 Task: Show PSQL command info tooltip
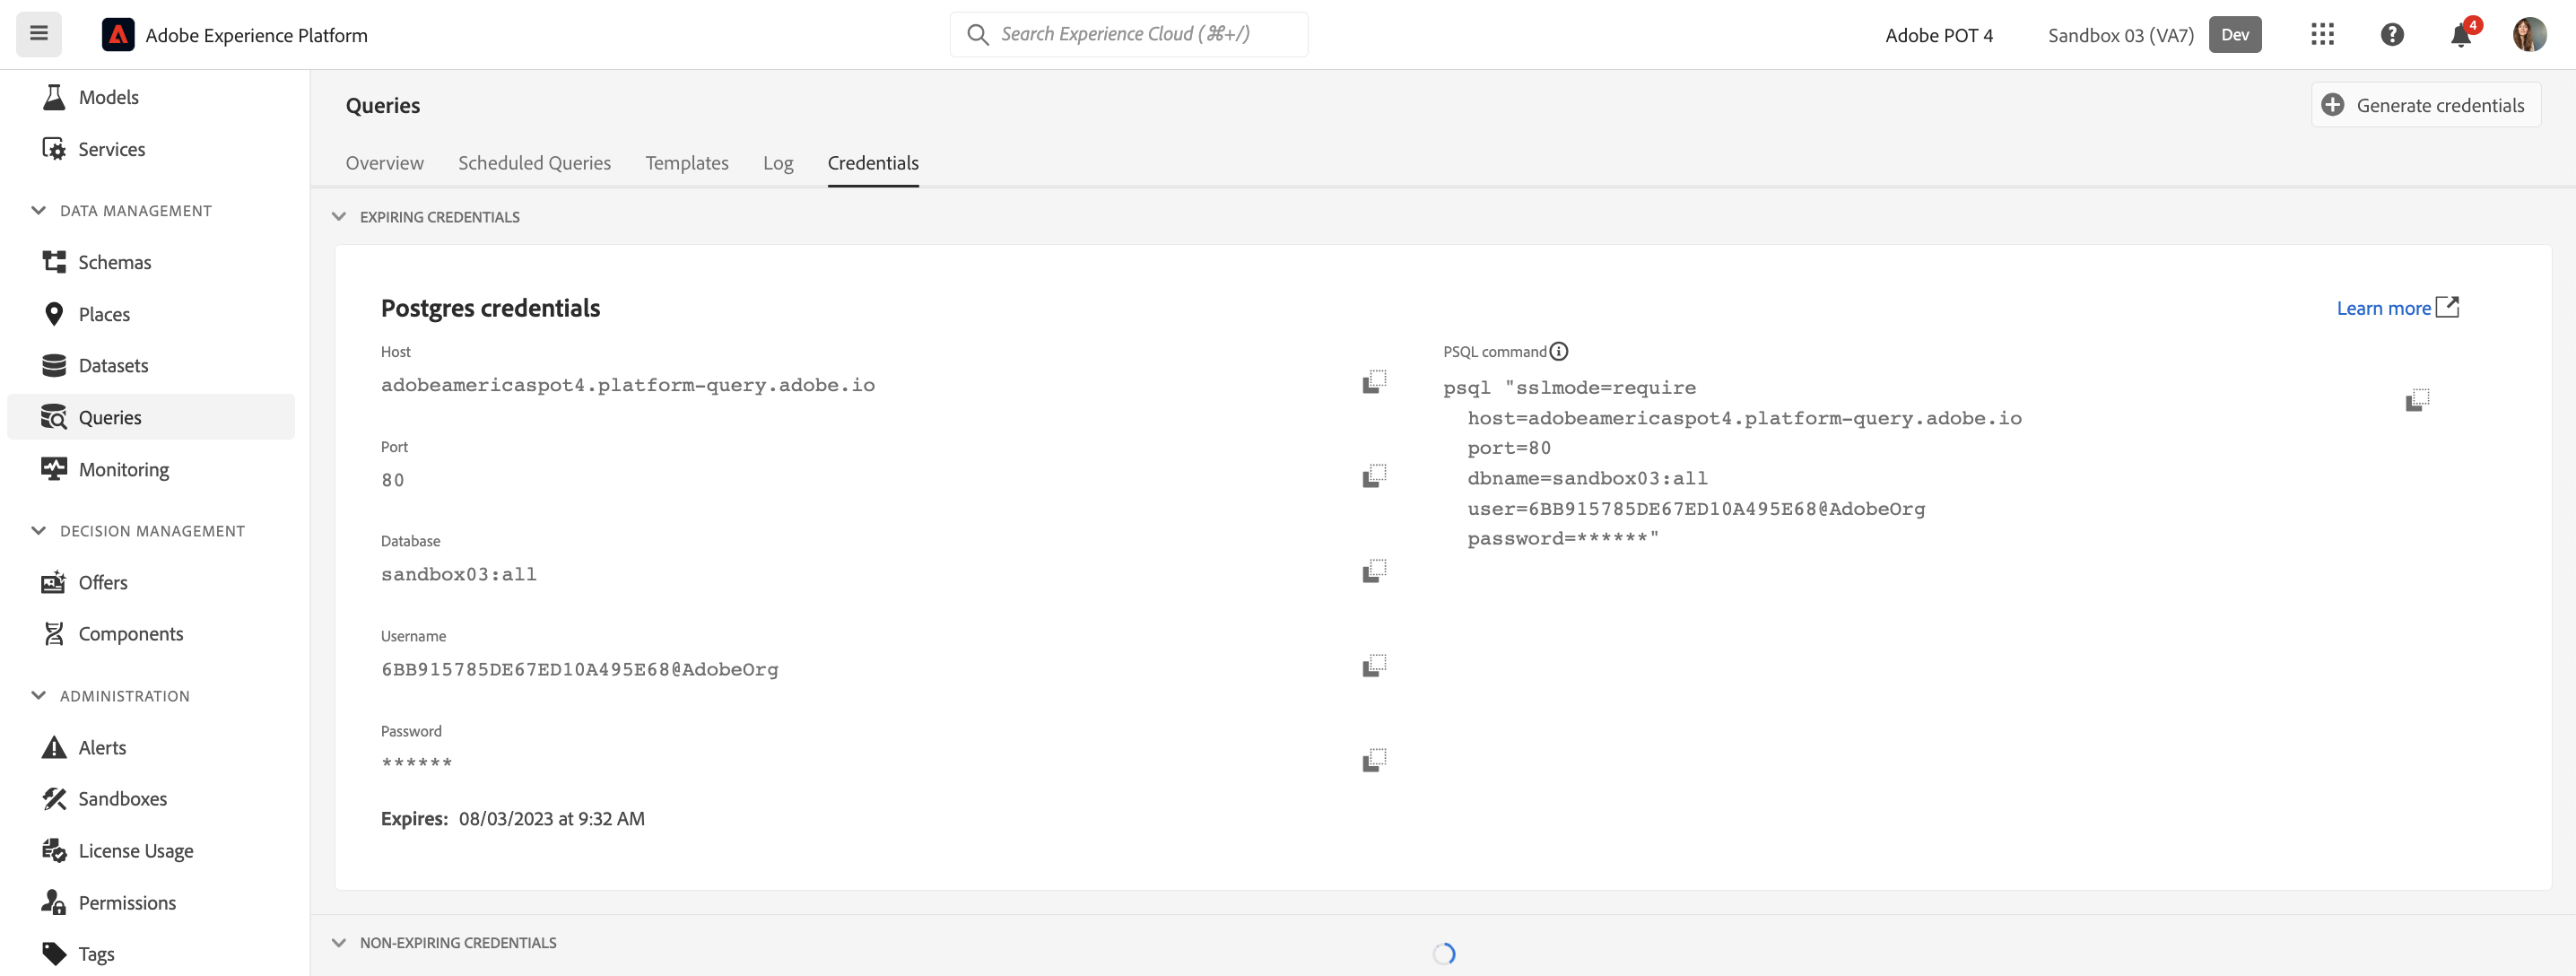(x=1558, y=352)
